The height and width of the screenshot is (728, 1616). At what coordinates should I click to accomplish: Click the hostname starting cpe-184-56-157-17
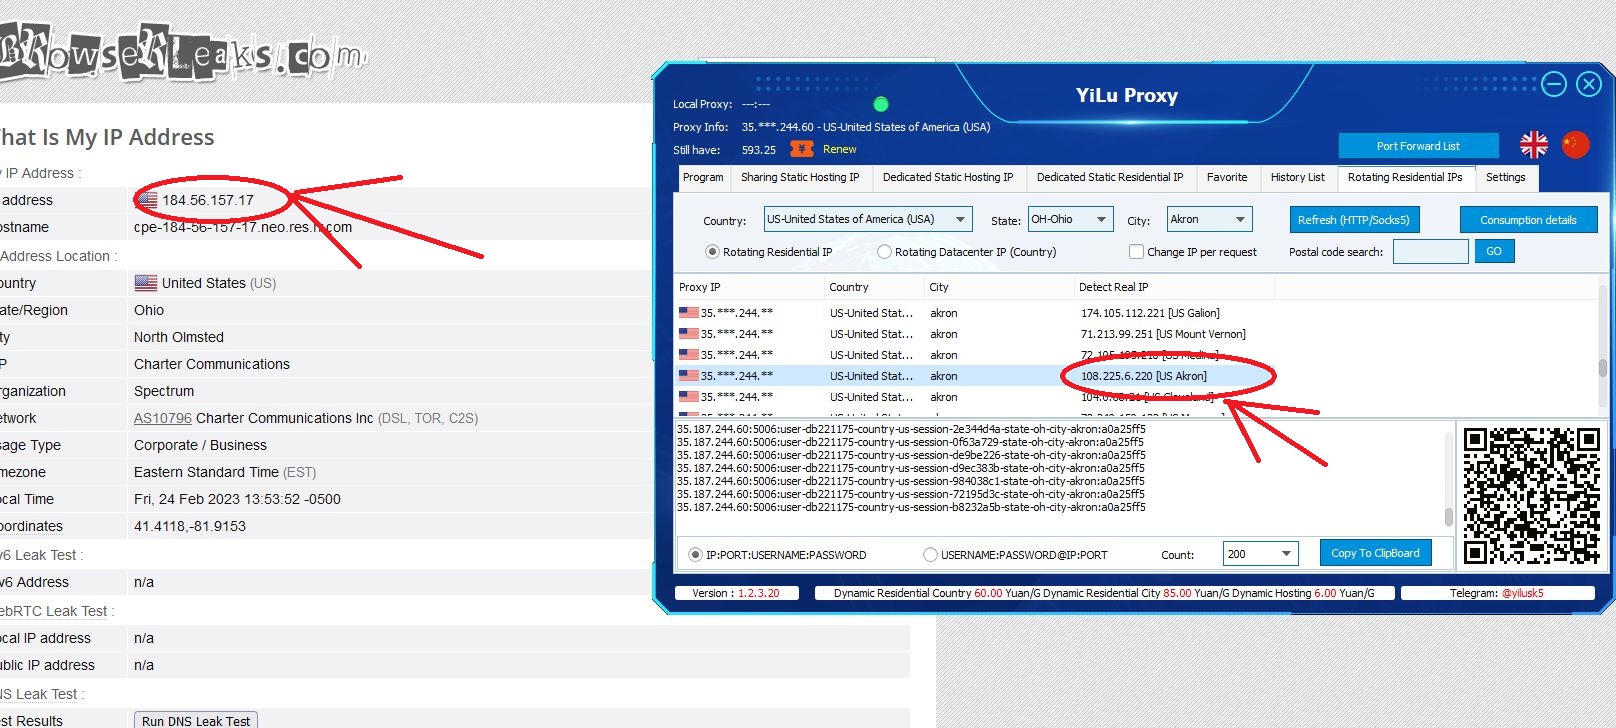243,227
